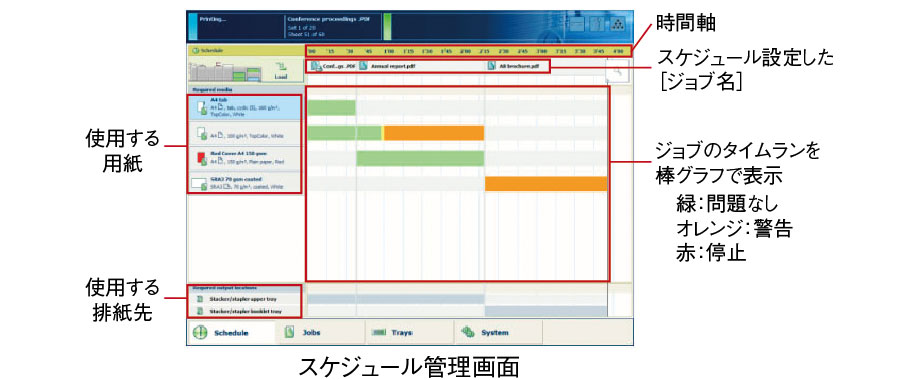
Task: Click the green bar in the Red Cover row
Action: pyautogui.click(x=420, y=158)
